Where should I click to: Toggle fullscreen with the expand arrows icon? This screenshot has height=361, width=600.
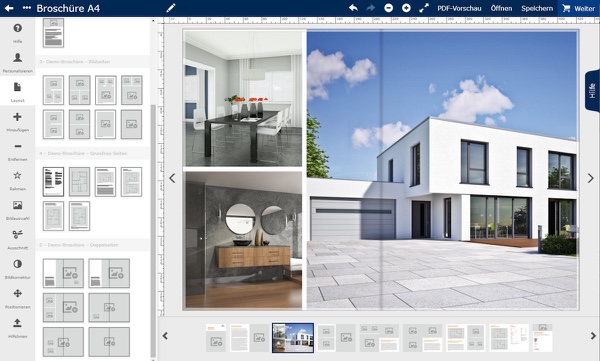[424, 8]
